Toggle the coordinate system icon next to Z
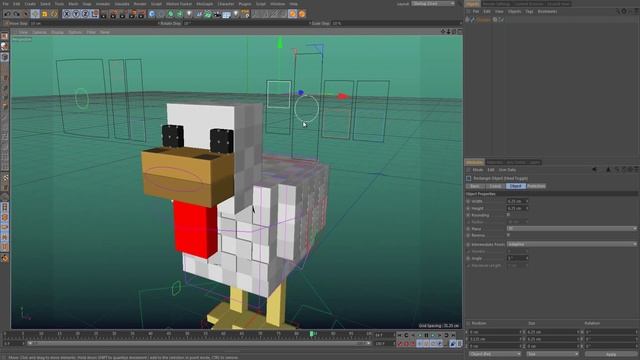 click(94, 14)
